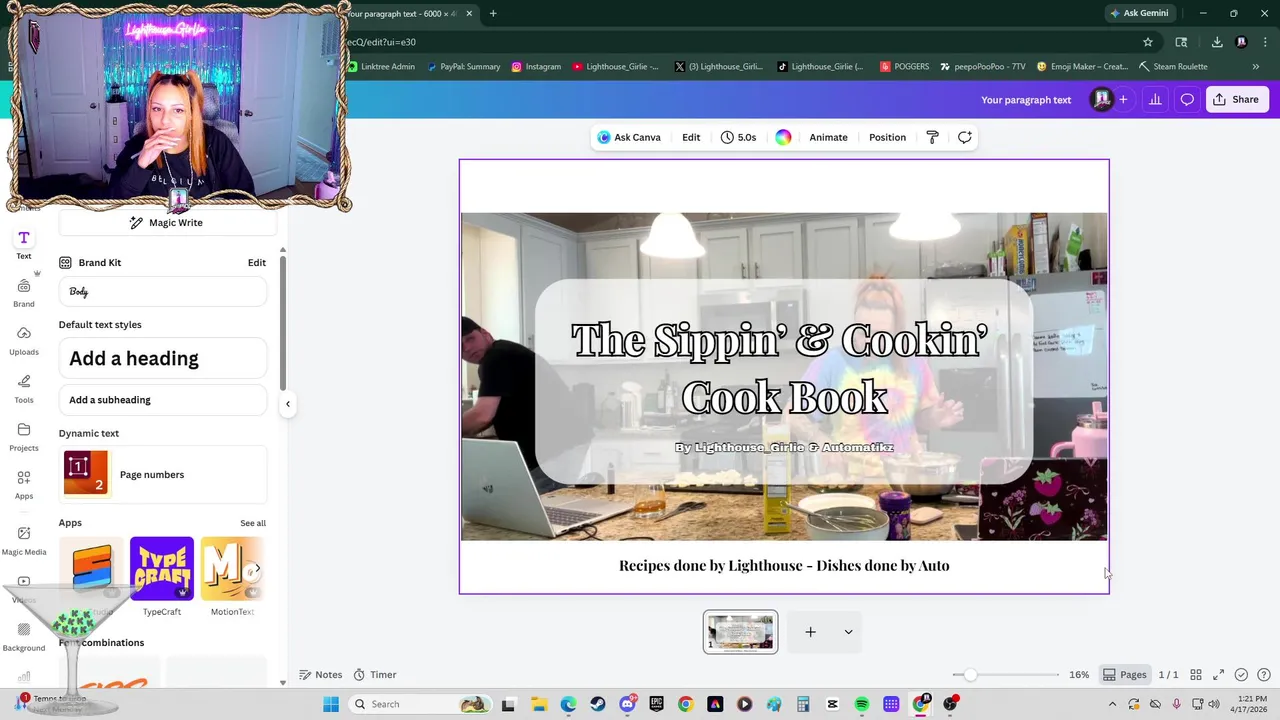1280x720 pixels.
Task: Click Edit in the page toolbar
Action: pos(691,138)
